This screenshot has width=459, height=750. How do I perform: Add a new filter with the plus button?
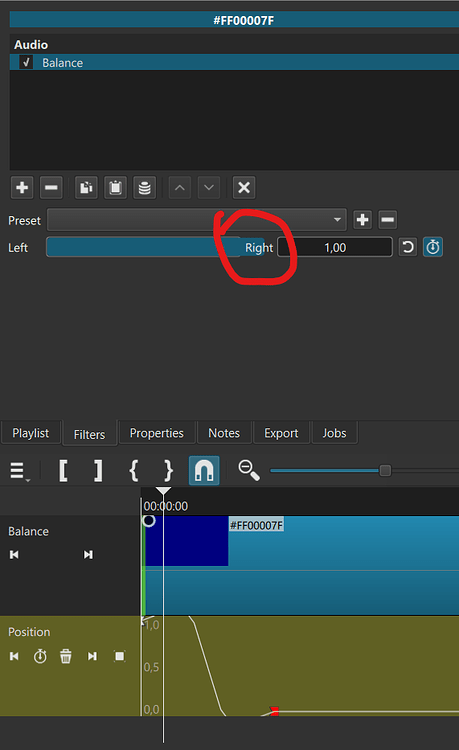pyautogui.click(x=22, y=188)
